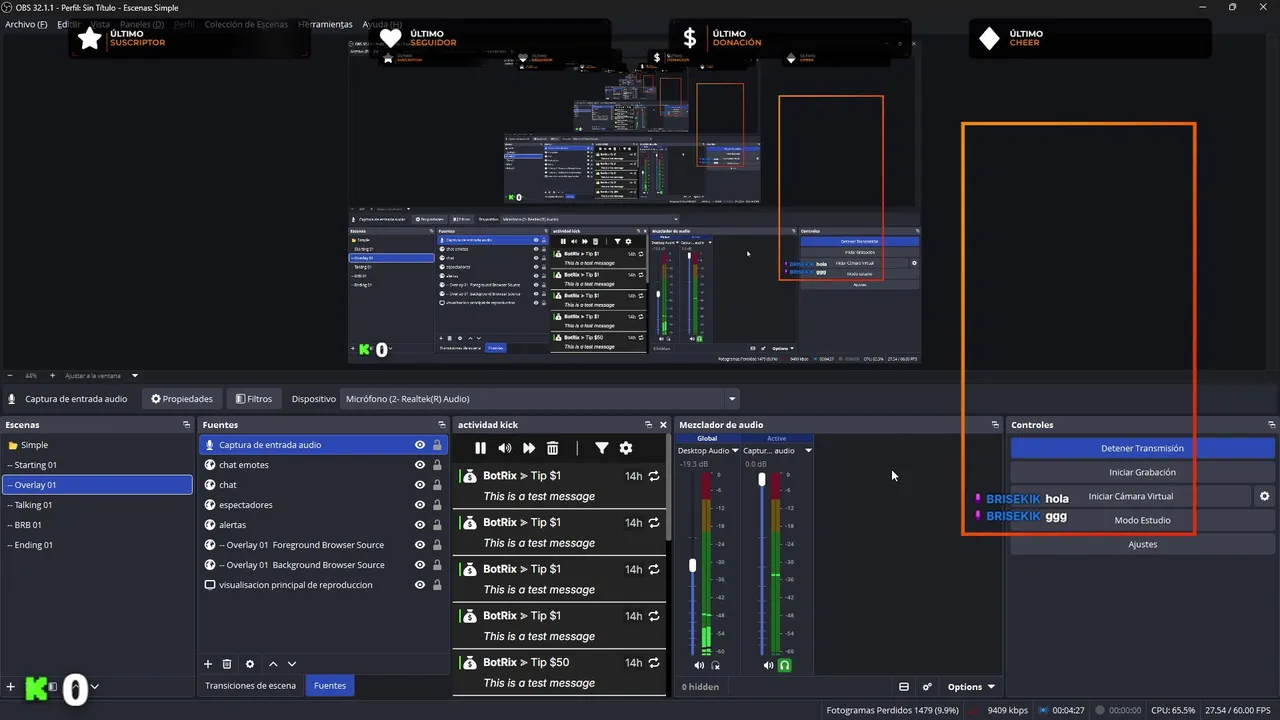Undock the Controles panel
This screenshot has width=1280, height=720.
(1272, 425)
